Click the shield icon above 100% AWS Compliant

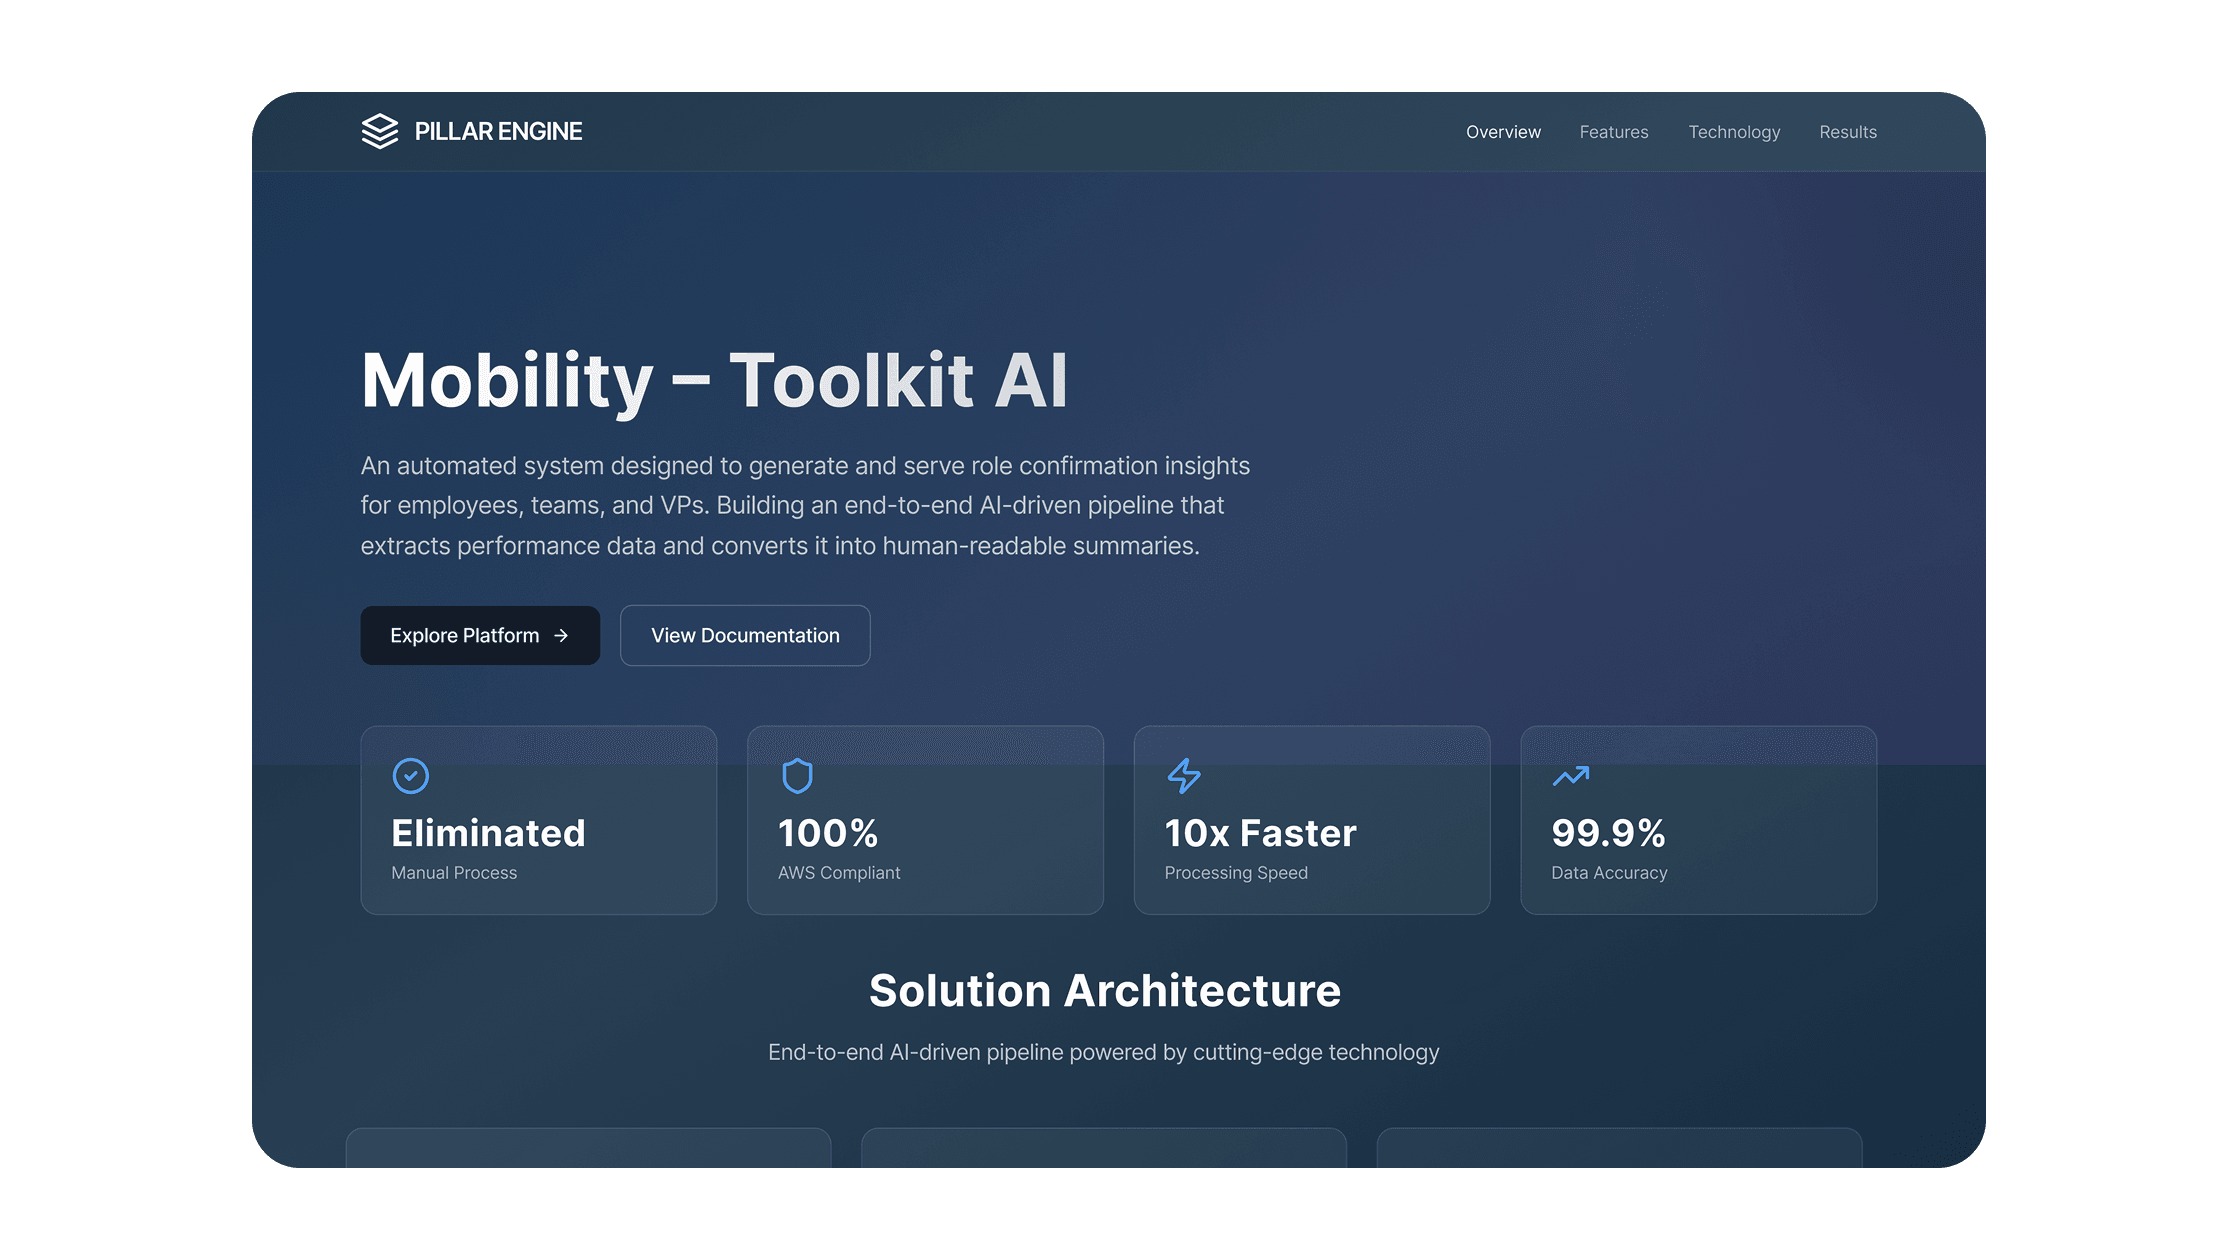(797, 776)
